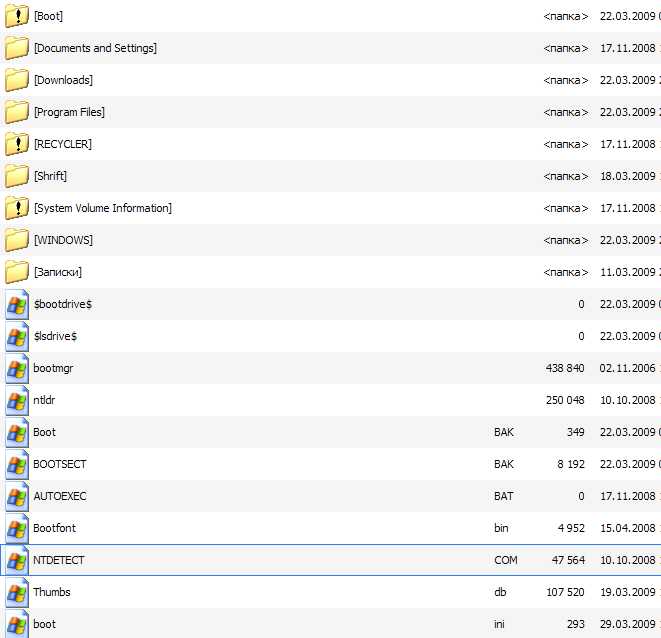Select the BOOTSECT file name

(x=59, y=465)
